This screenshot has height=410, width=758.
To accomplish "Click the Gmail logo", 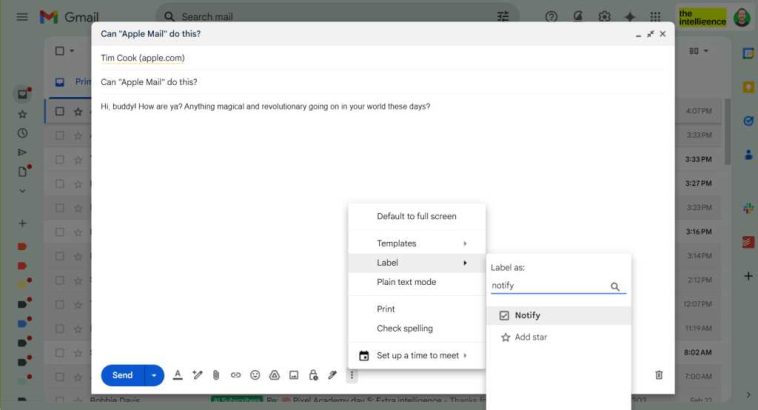I will point(69,17).
